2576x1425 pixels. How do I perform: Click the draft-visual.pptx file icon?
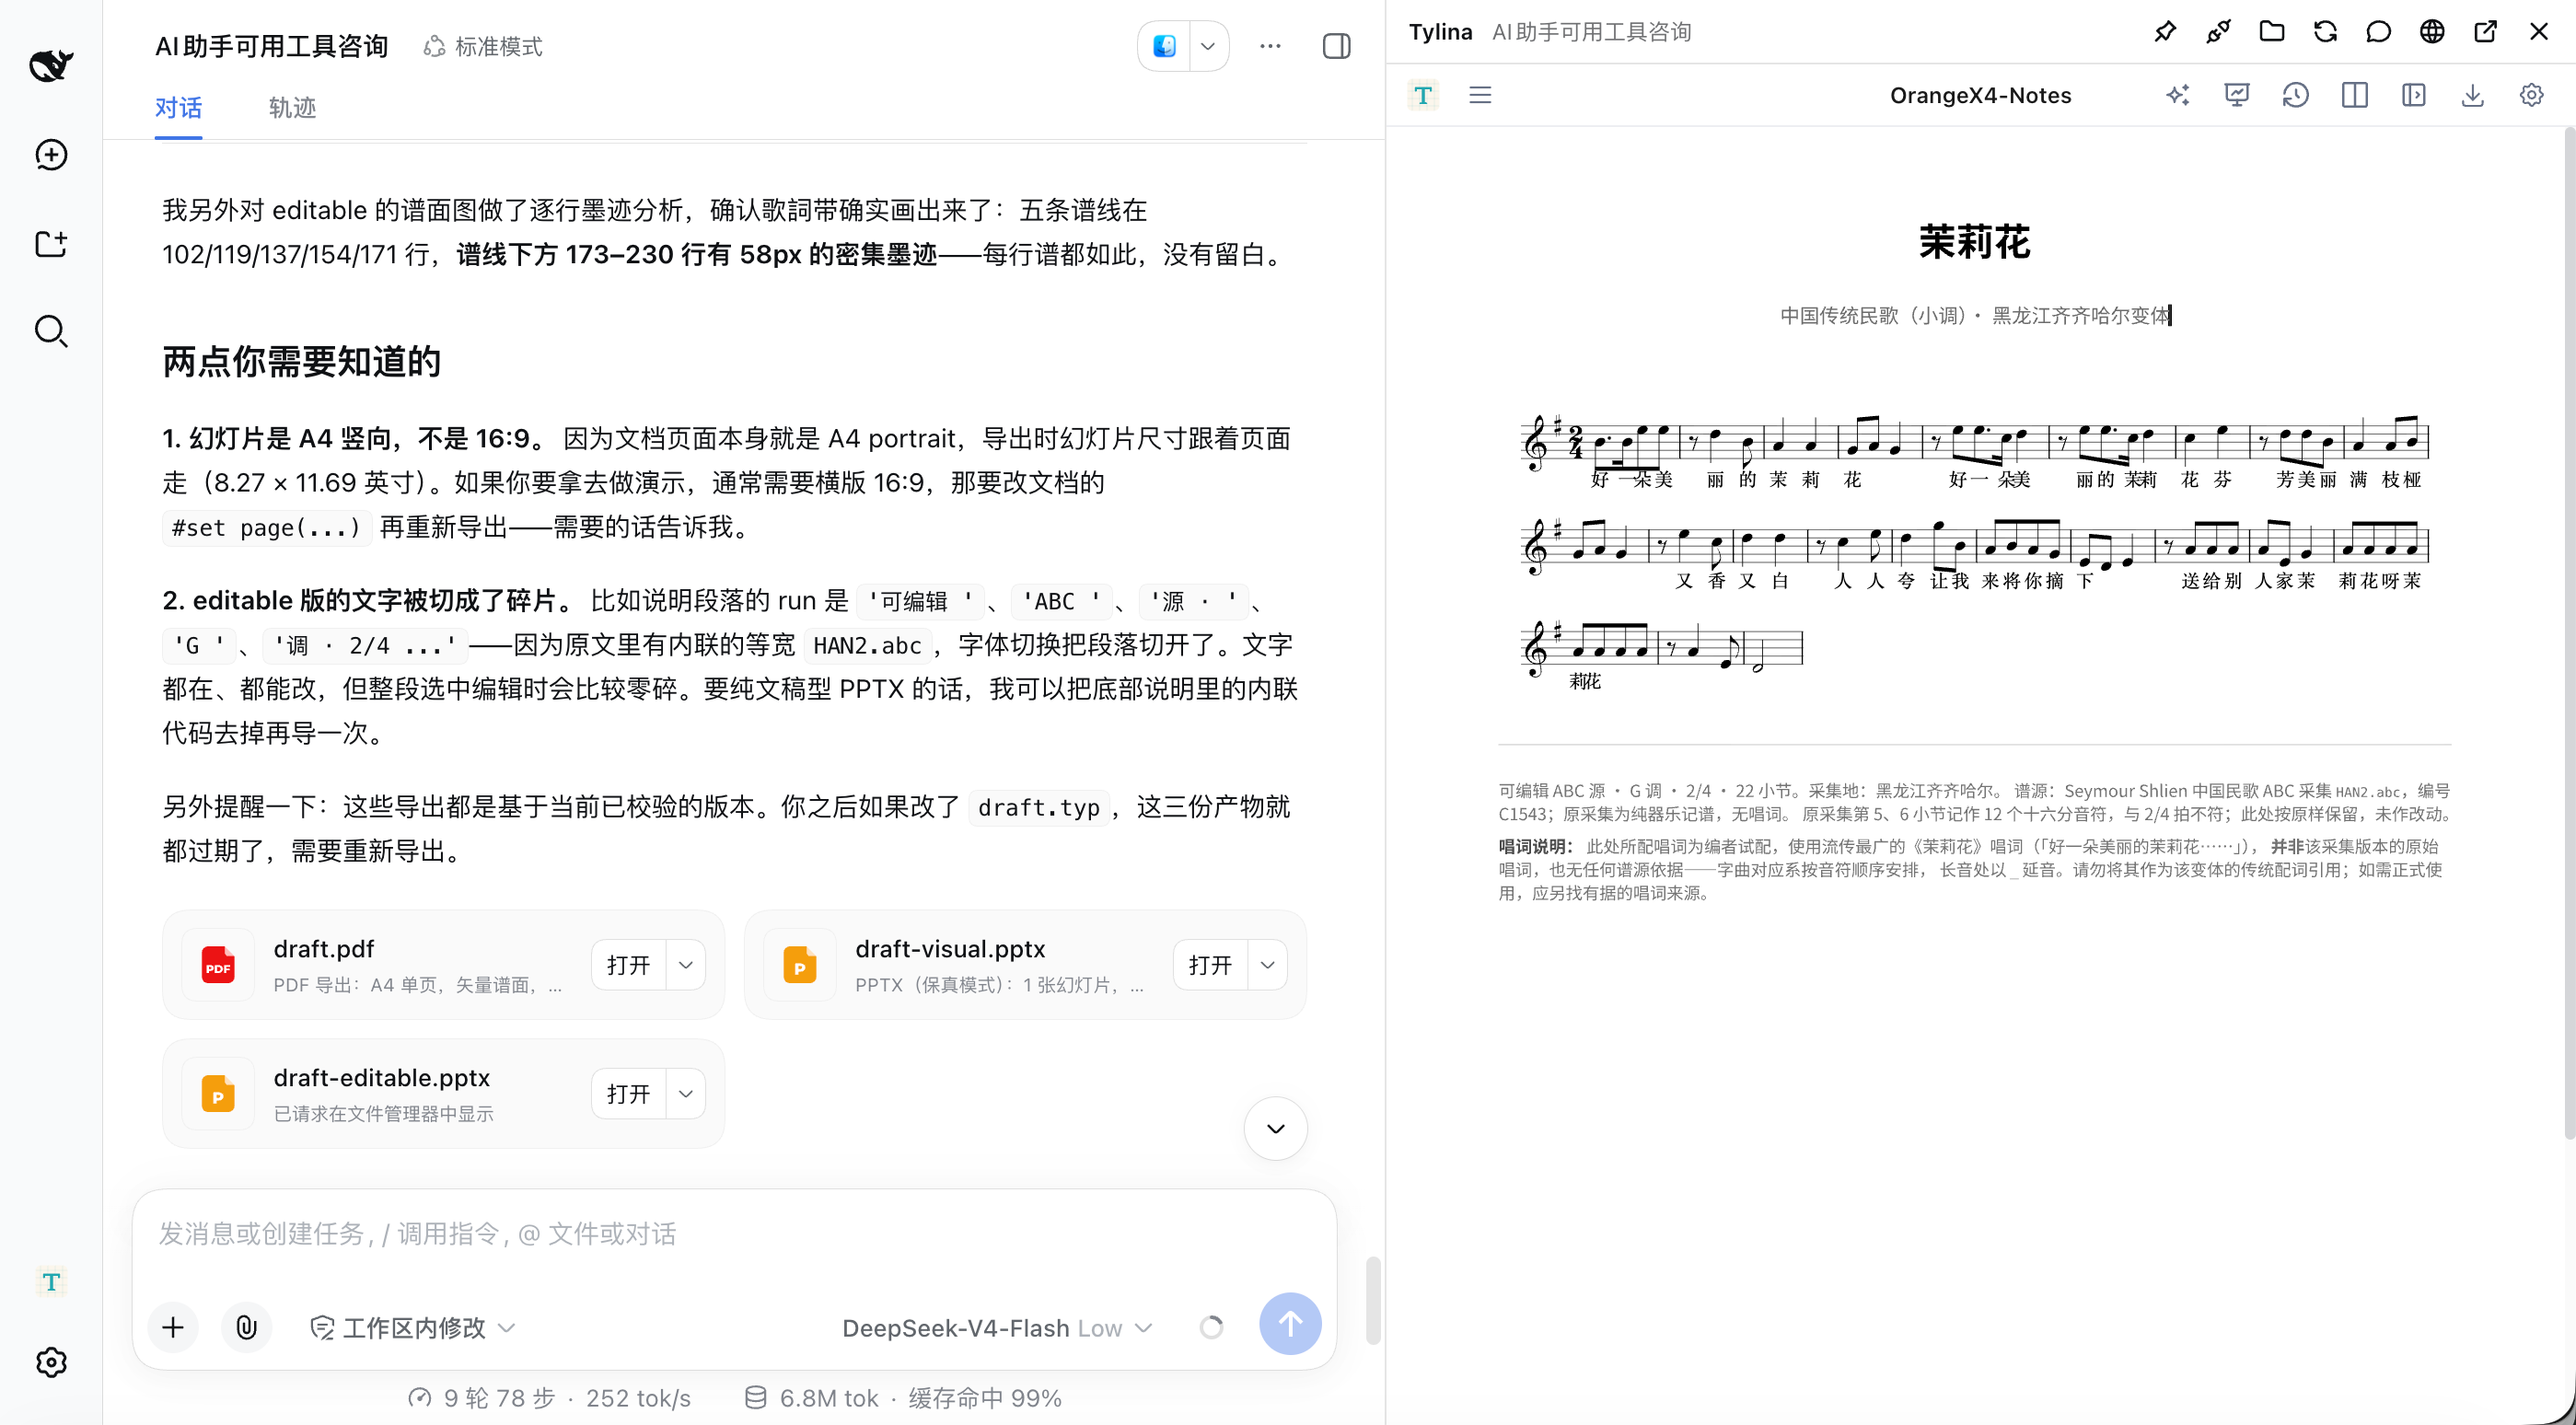pos(800,964)
